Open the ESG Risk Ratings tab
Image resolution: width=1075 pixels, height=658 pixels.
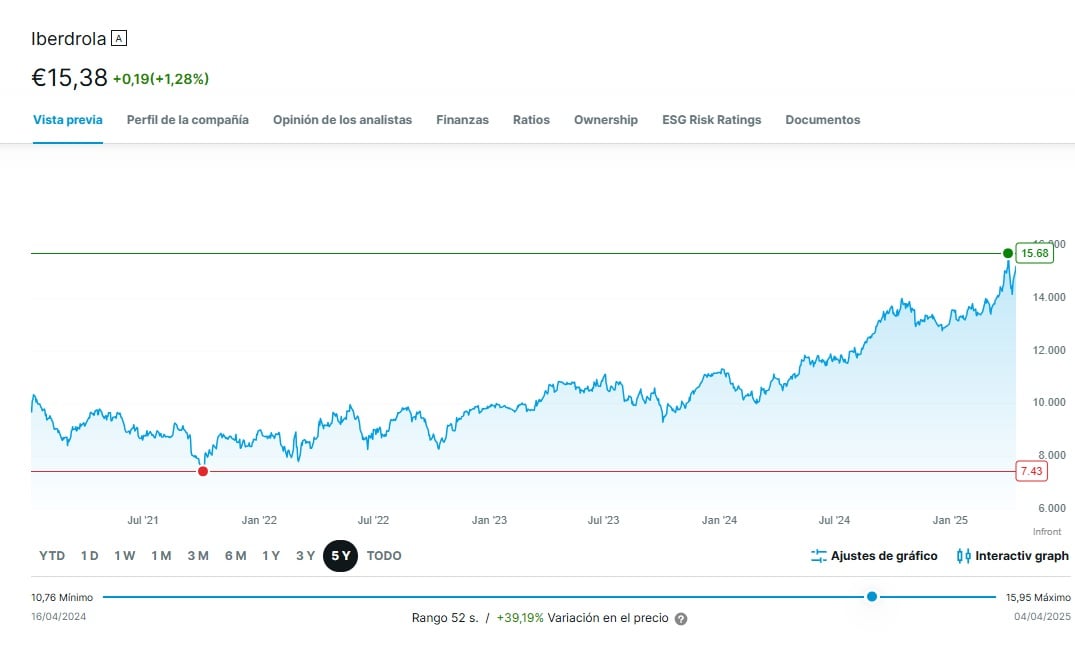(x=711, y=120)
